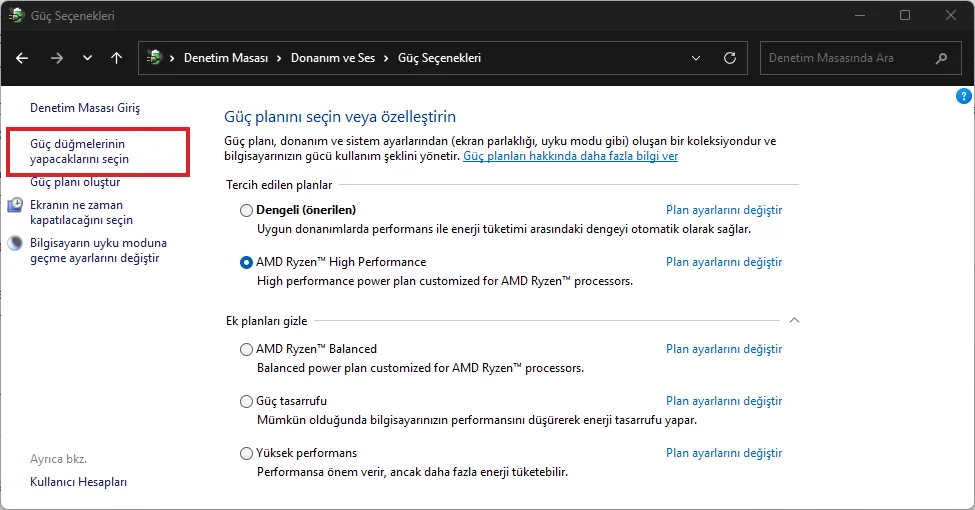Open Ekranın ne zaman kapatılacağını seçin
975x510 pixels.
[x=81, y=212]
